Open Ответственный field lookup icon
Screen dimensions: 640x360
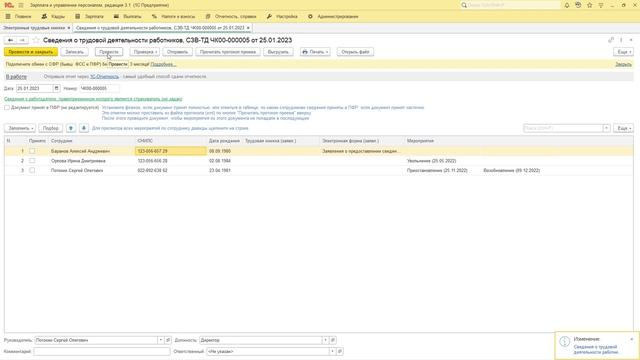[340, 351]
